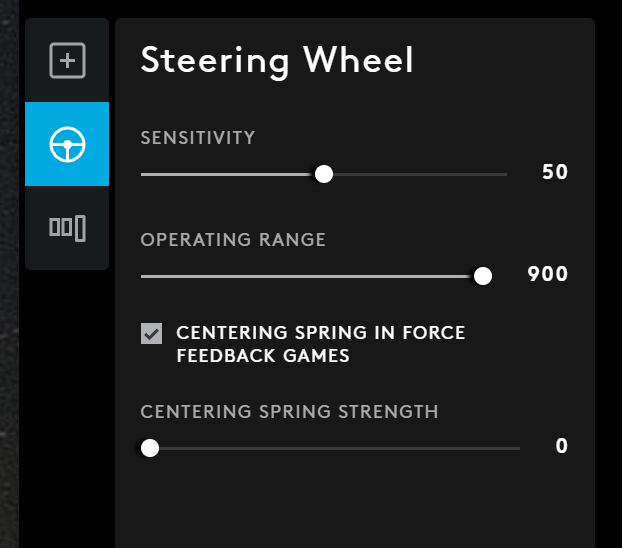Select the steering wheel icon tab
The image size is (622, 548).
[67, 145]
